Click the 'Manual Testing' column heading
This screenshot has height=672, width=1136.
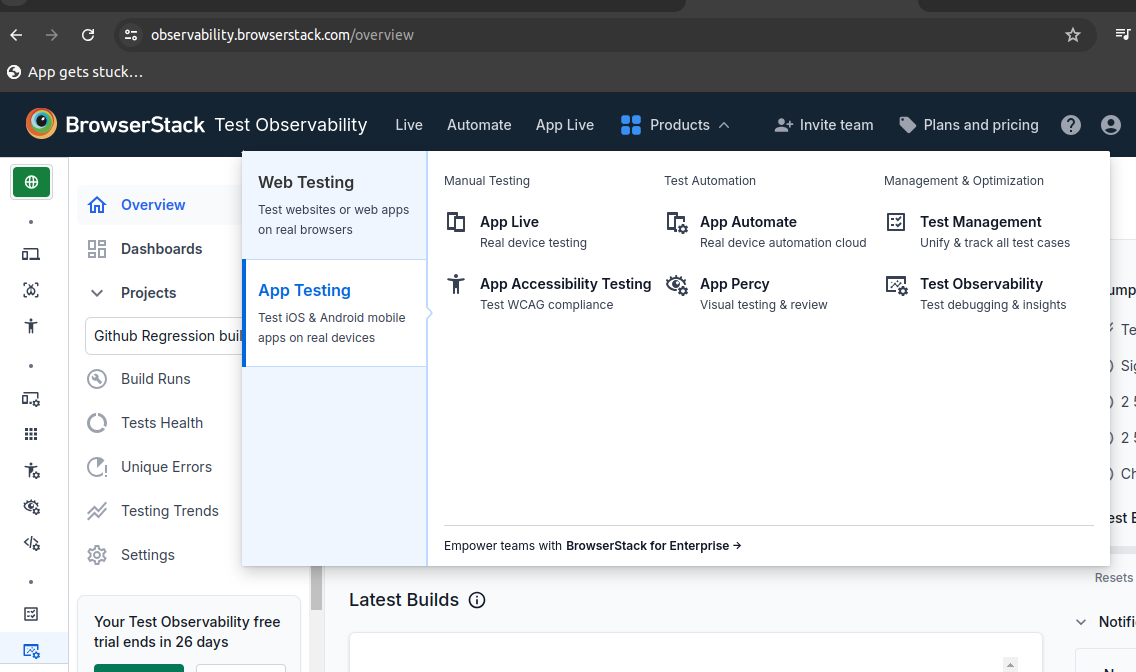point(487,181)
